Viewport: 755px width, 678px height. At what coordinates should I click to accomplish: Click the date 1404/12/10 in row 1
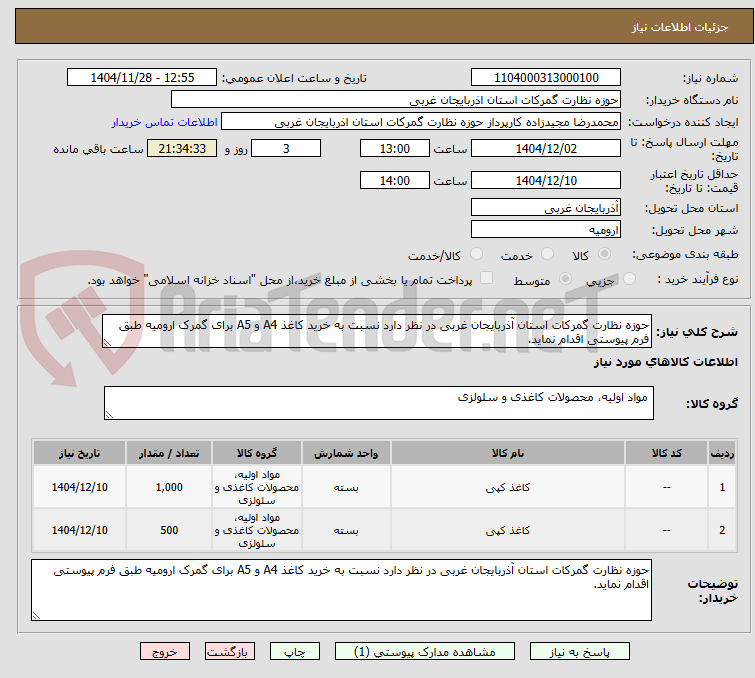click(x=79, y=487)
